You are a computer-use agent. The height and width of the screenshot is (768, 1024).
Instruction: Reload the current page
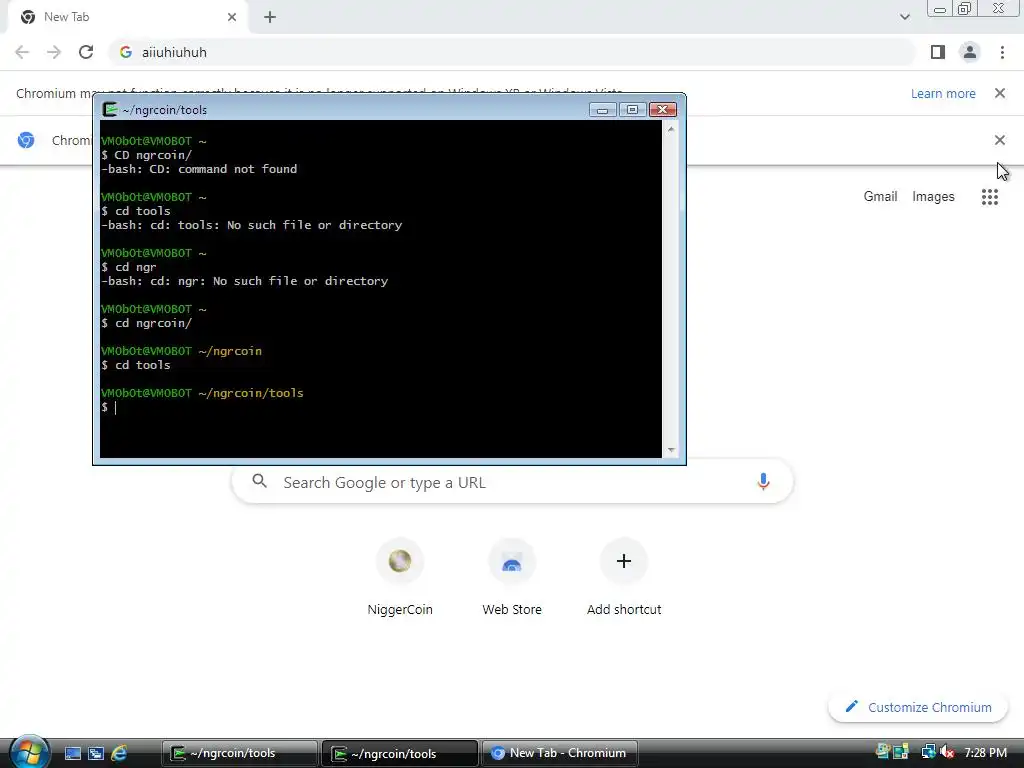click(86, 52)
